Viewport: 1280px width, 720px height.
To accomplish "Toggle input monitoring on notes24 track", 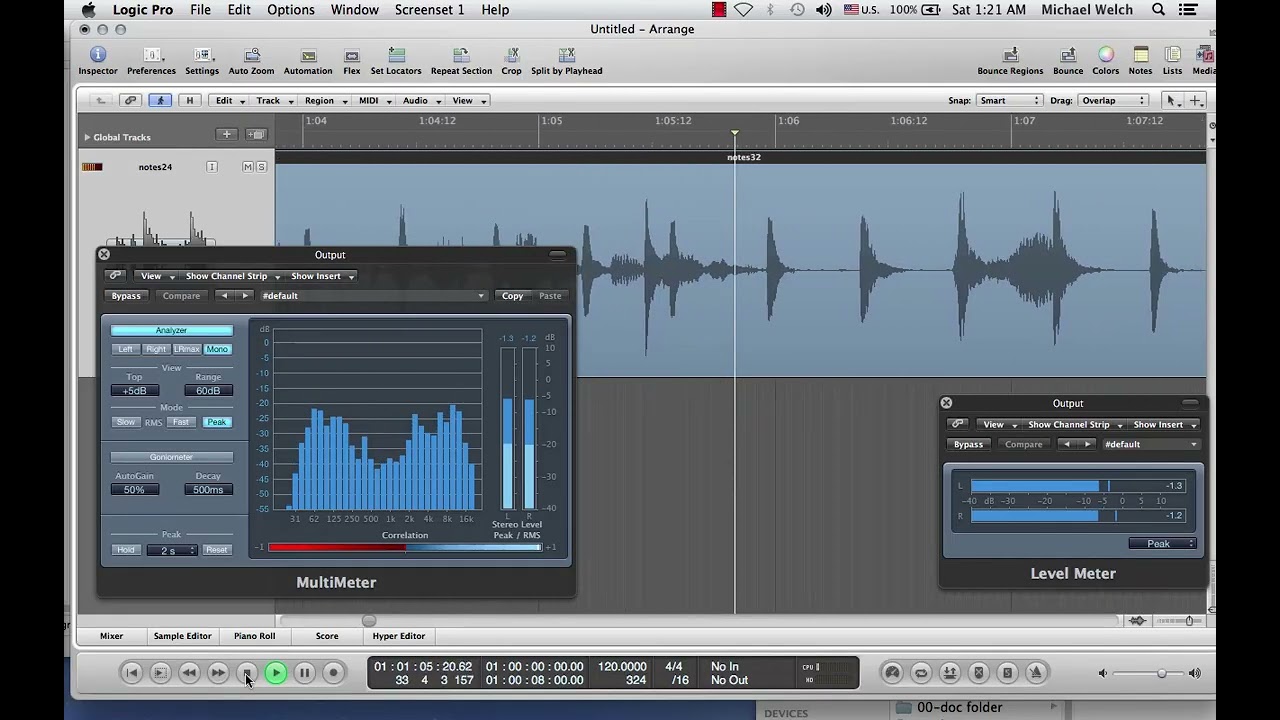I will click(212, 167).
